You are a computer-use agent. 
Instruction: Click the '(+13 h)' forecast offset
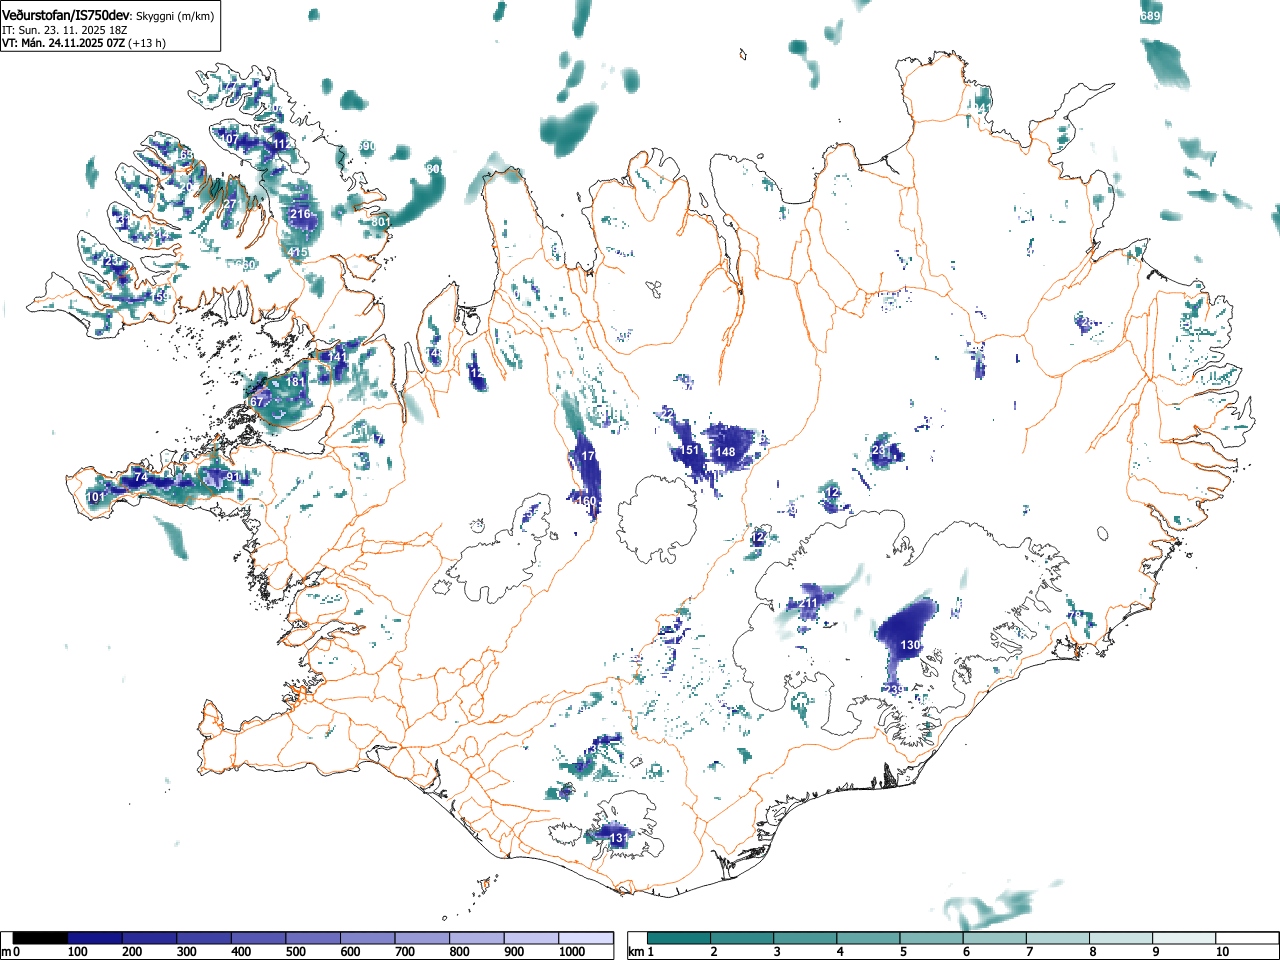click(x=147, y=43)
